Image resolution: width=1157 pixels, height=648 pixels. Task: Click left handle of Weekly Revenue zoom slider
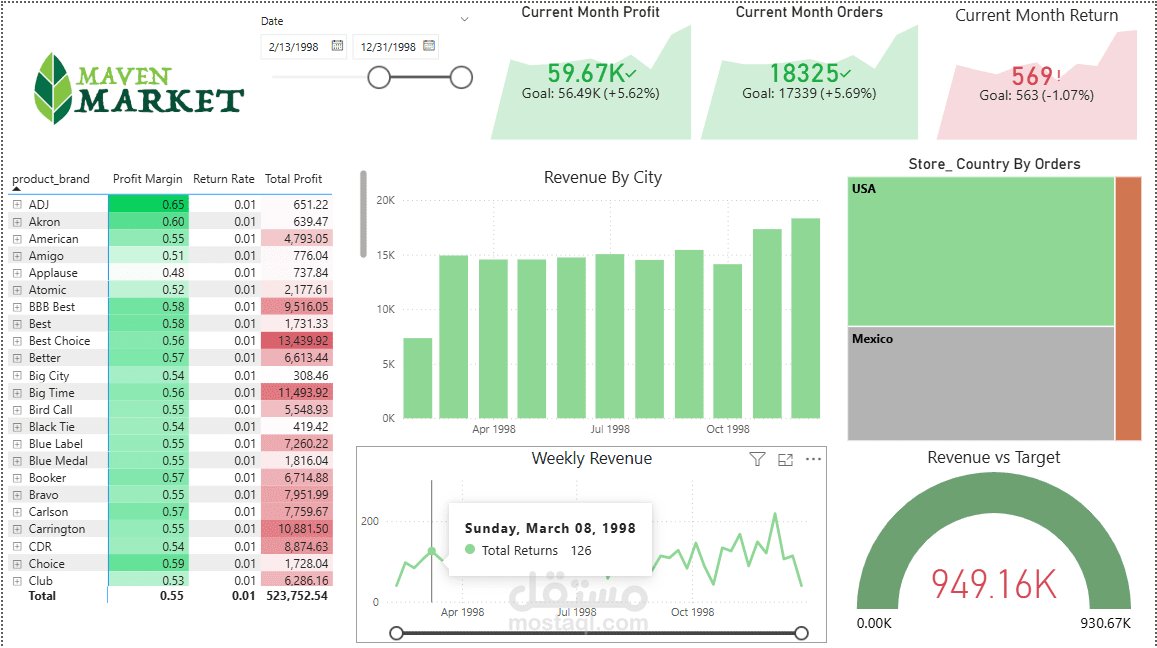point(396,633)
